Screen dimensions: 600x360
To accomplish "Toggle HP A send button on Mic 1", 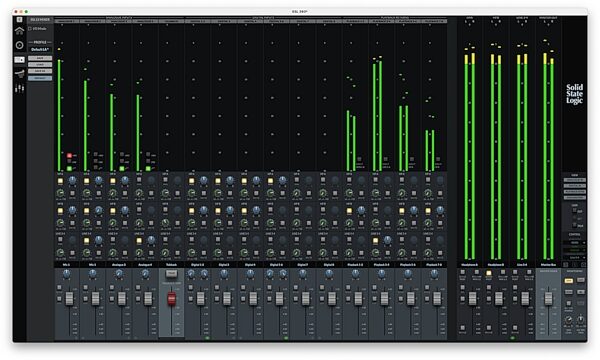I will [60, 181].
